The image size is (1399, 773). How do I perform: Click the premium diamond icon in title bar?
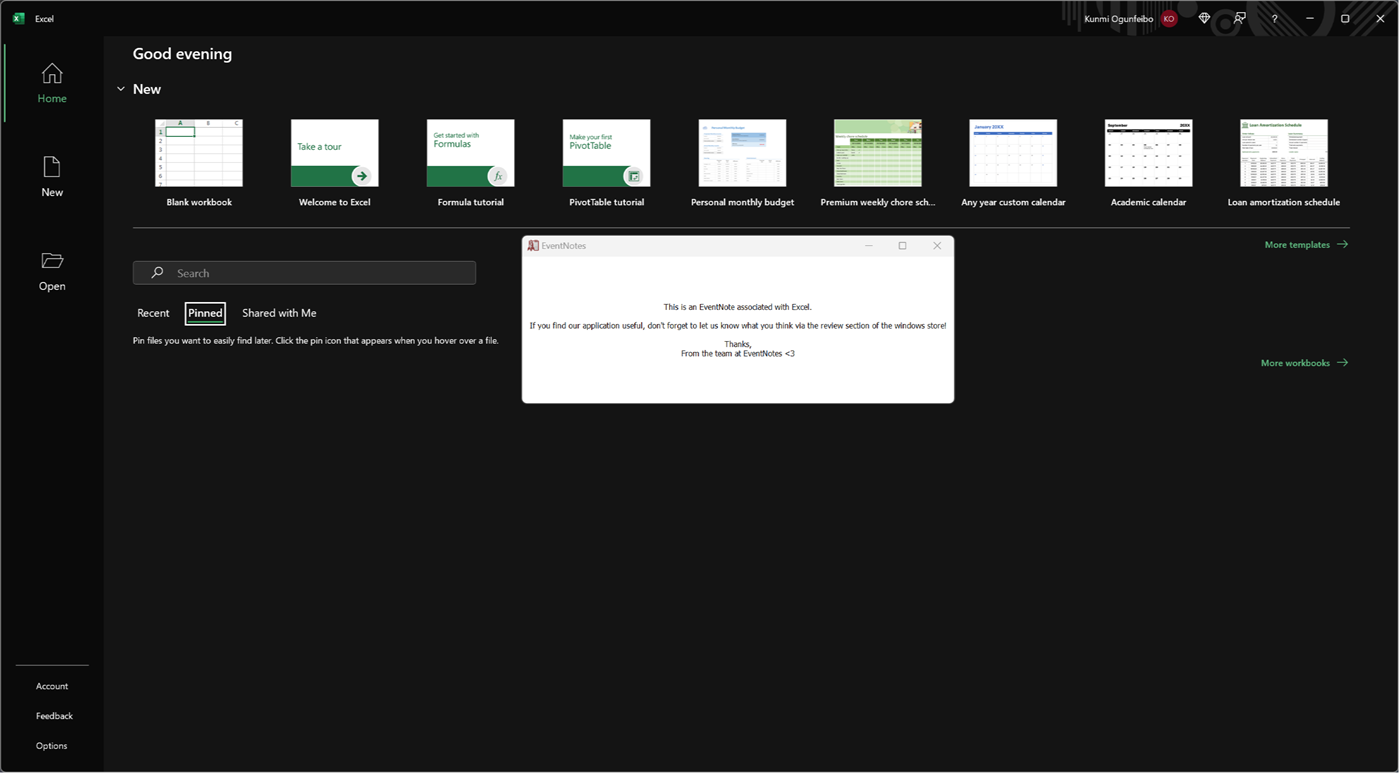(x=1204, y=18)
